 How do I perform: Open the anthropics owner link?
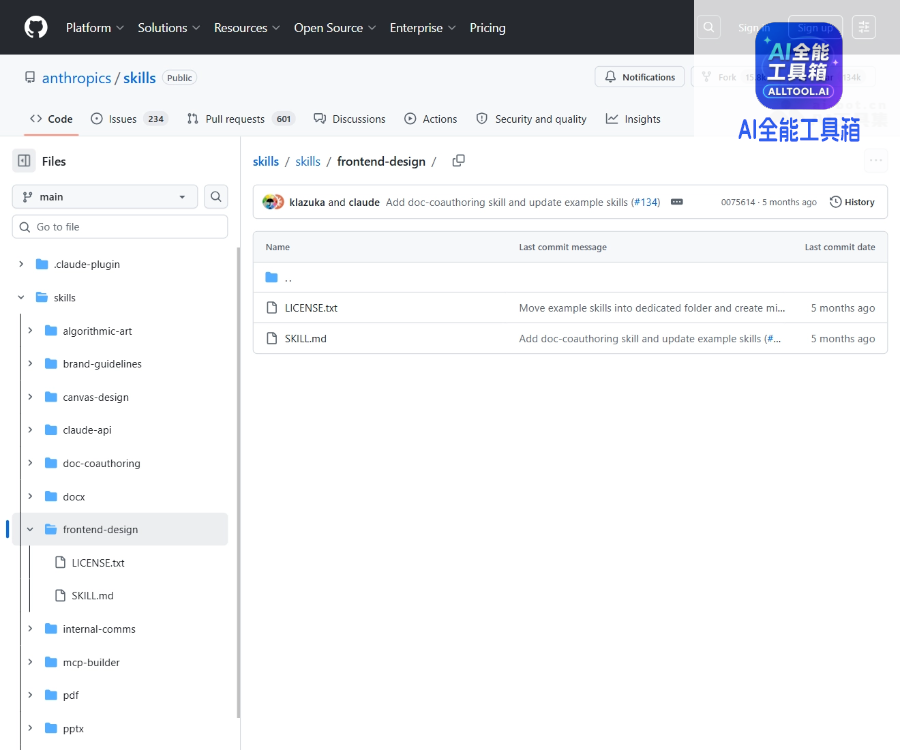tap(76, 77)
